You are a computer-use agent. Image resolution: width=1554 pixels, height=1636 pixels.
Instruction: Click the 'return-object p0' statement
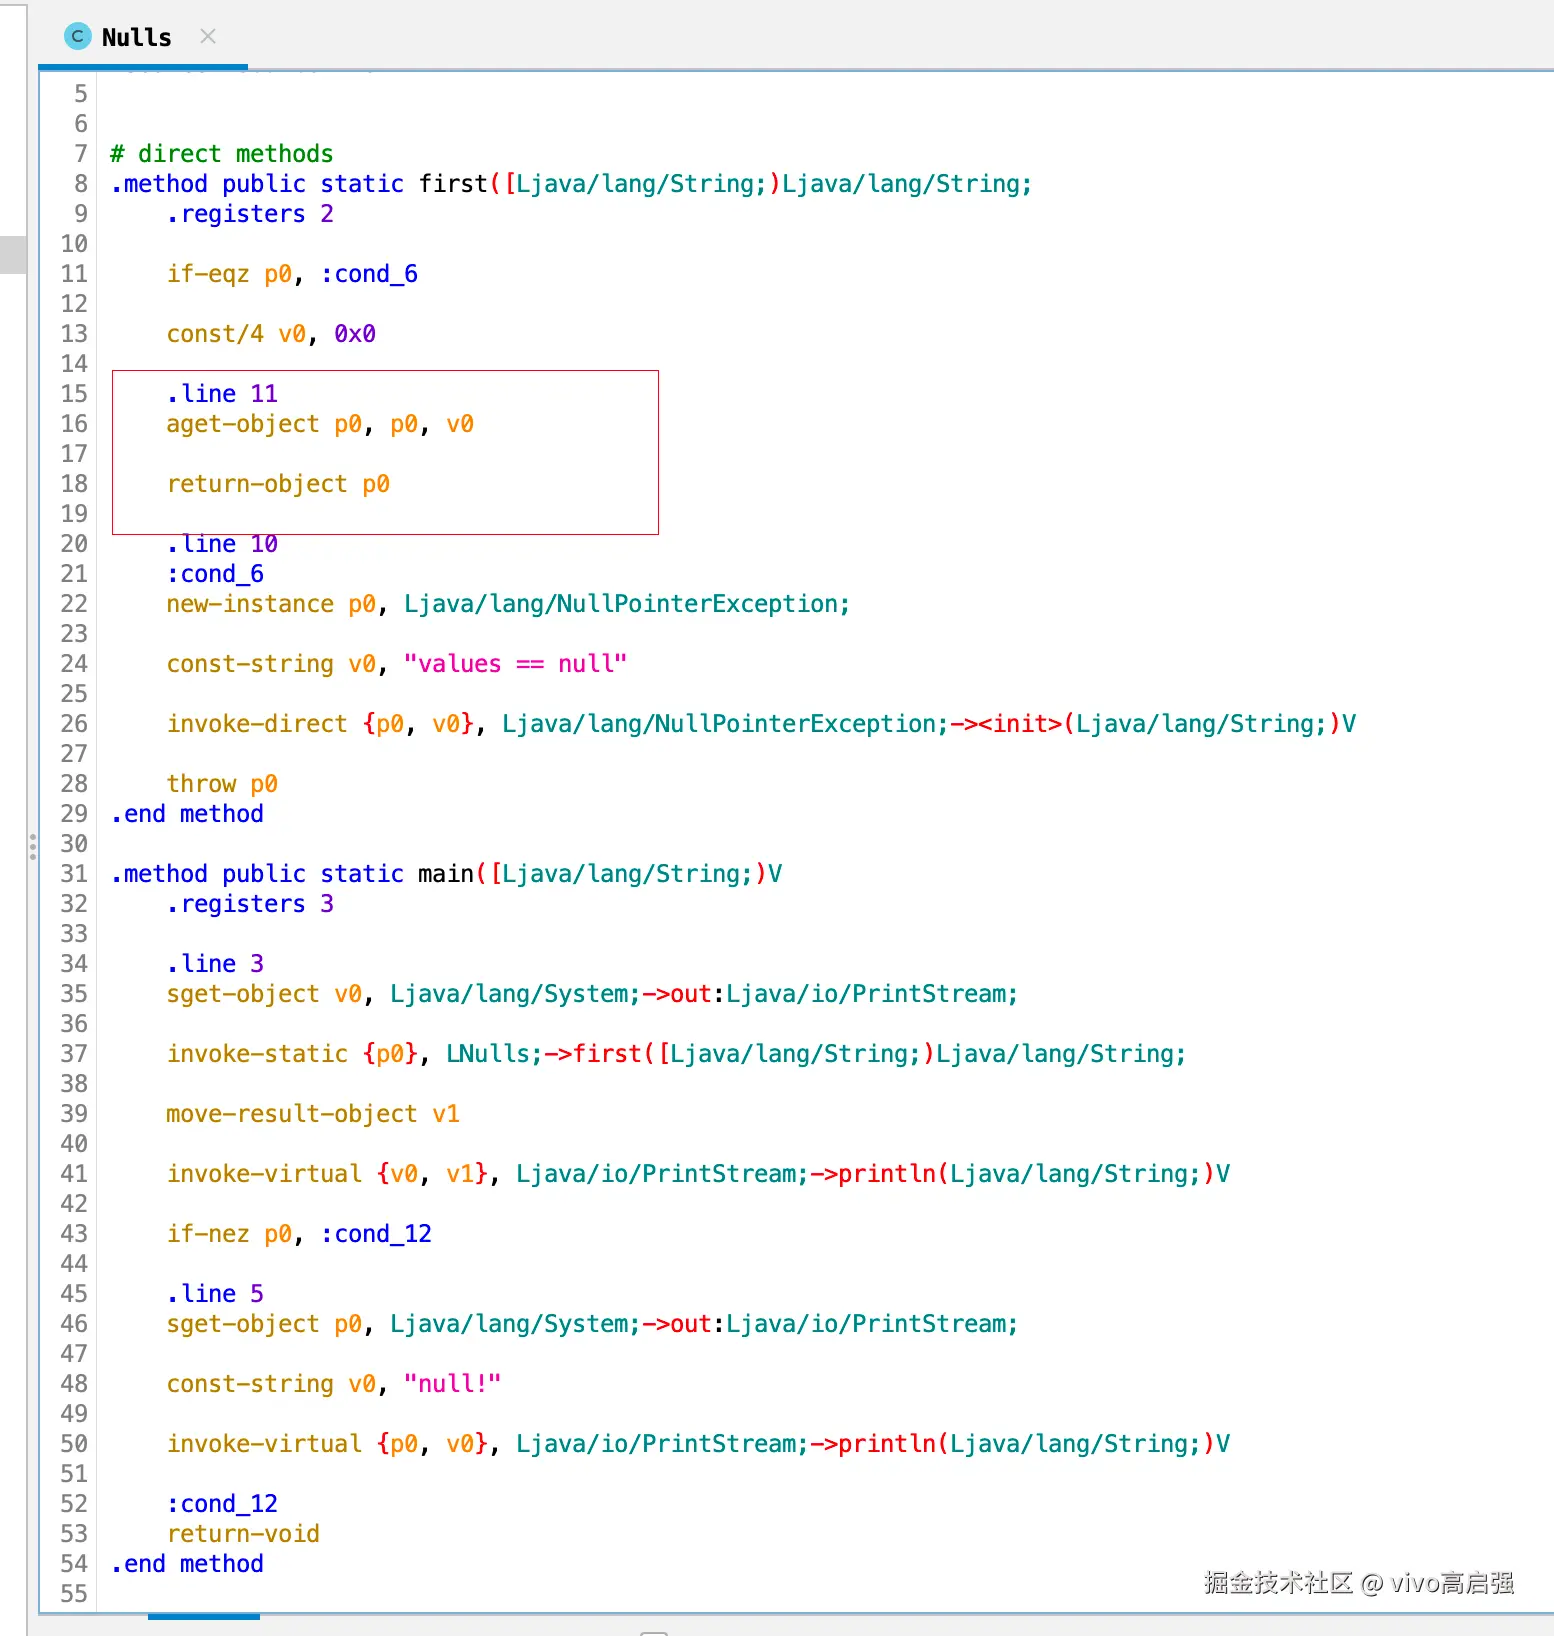coord(278,484)
